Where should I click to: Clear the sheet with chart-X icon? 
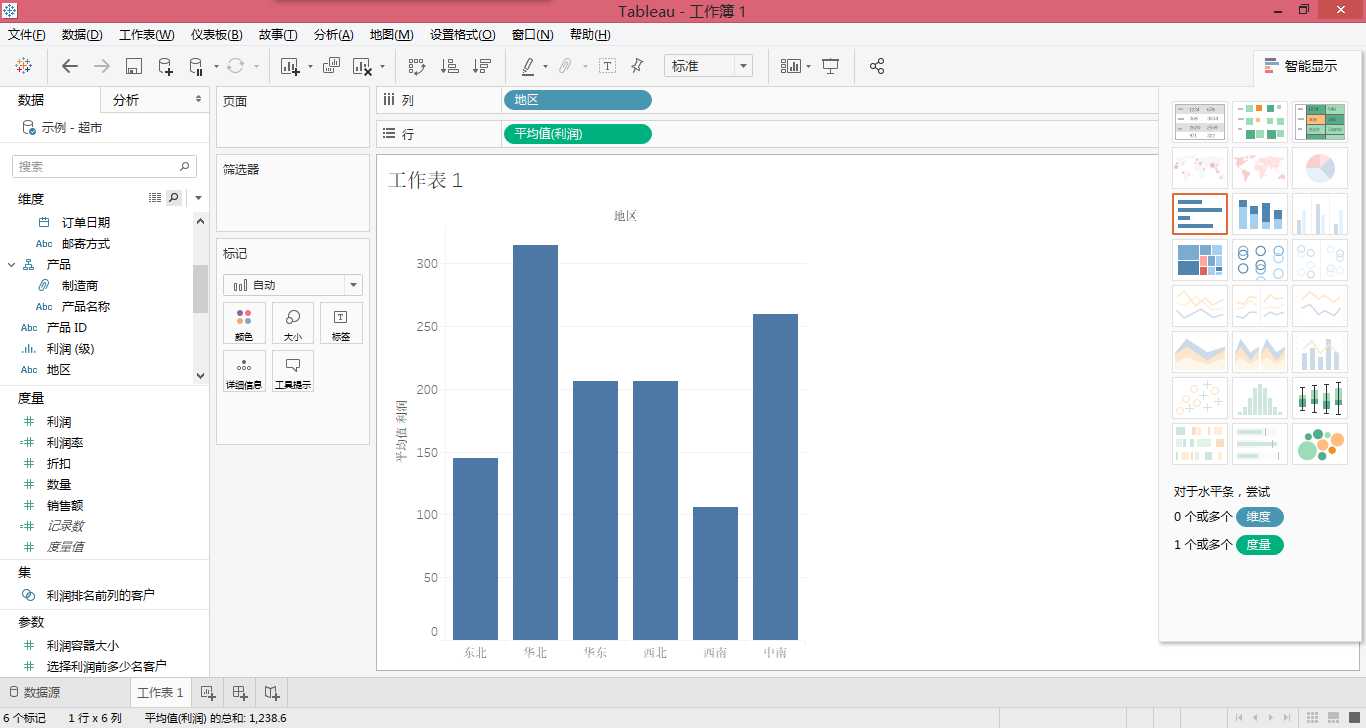pos(363,66)
